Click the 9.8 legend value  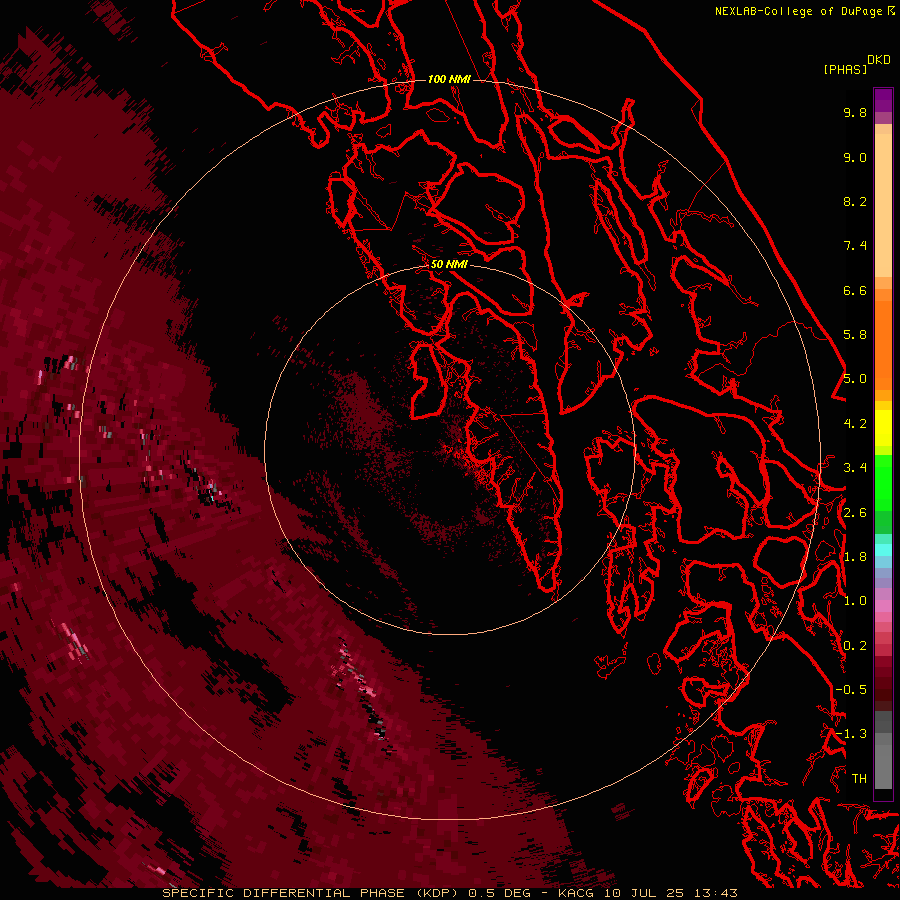[x=855, y=112]
